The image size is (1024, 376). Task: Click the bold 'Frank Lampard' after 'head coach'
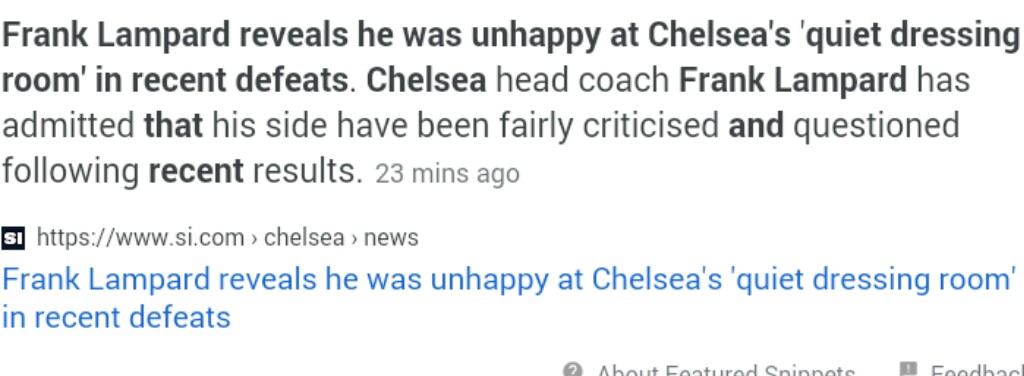click(793, 82)
